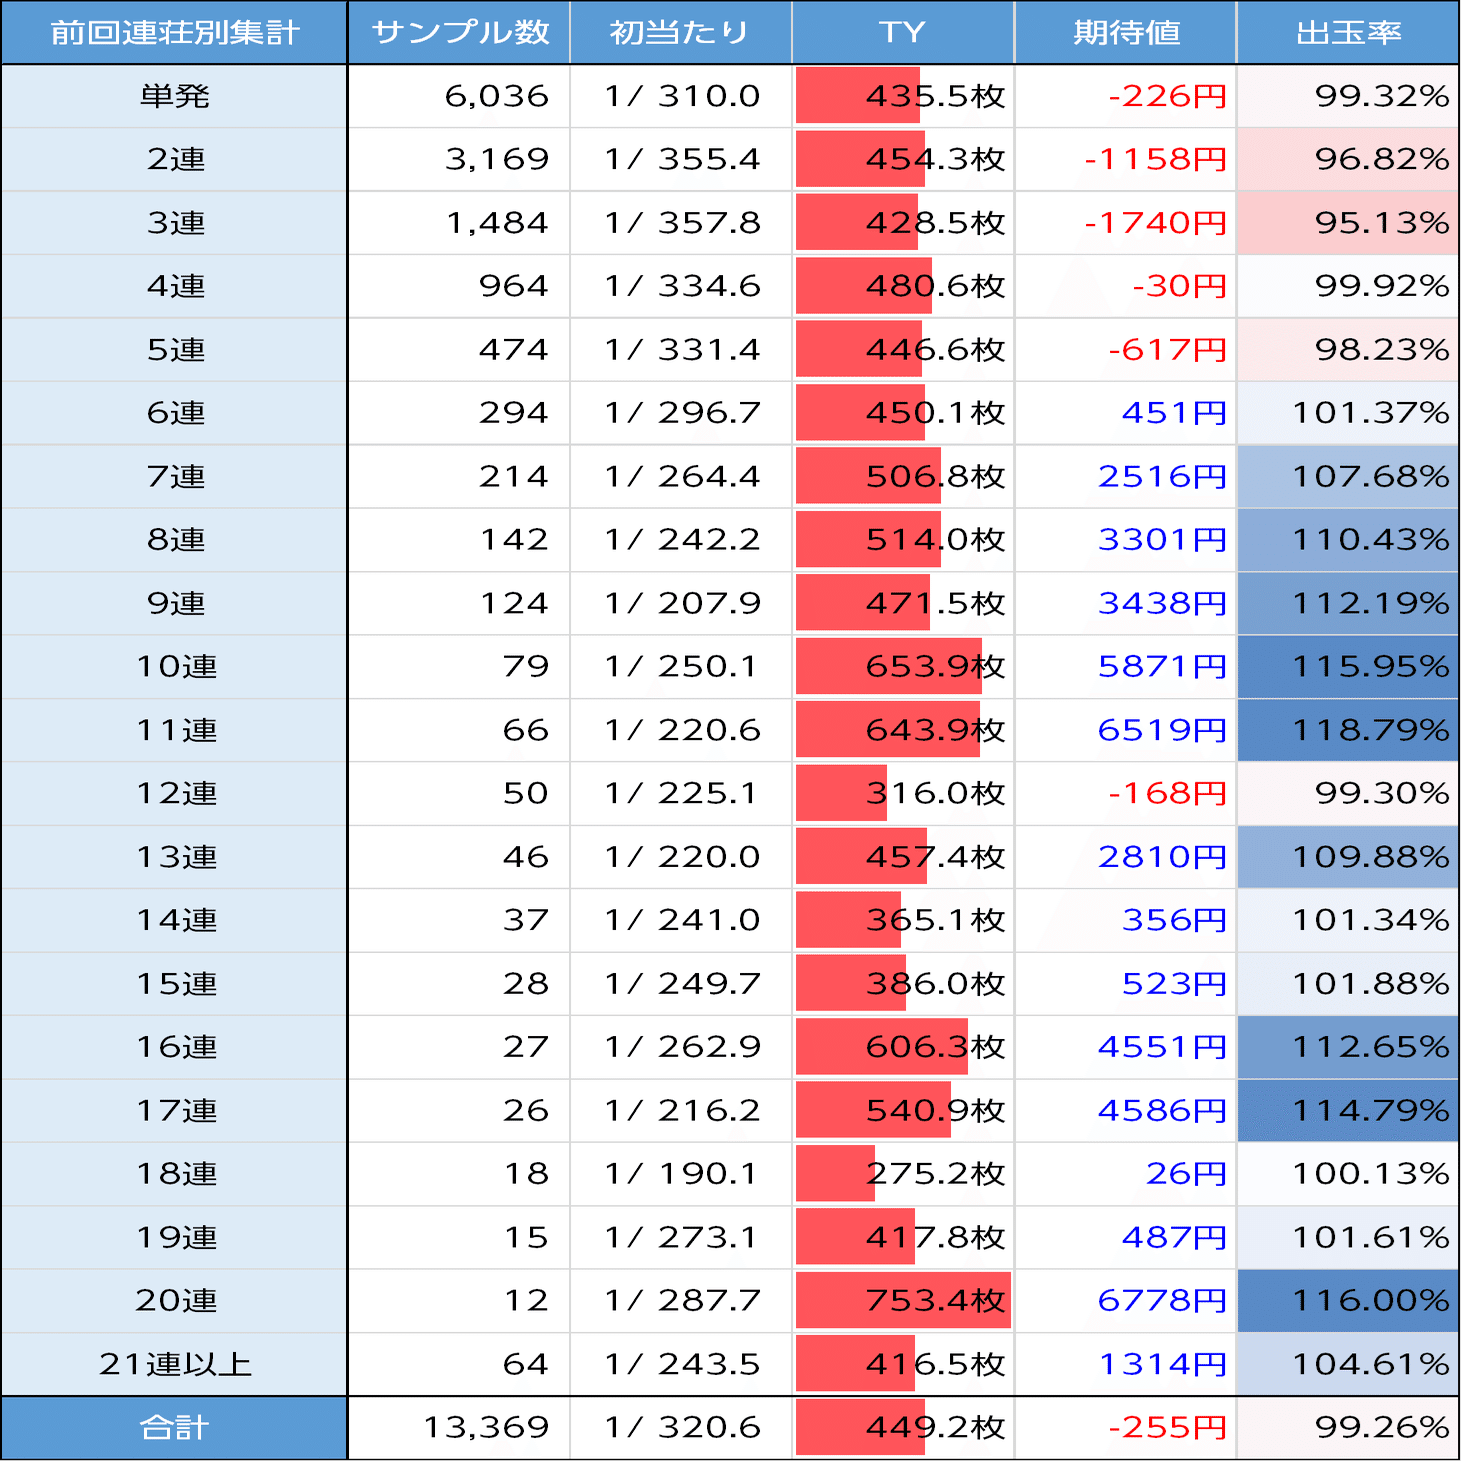This screenshot has width=1461, height=1461.
Task: Select the 14連 row label
Action: [x=174, y=920]
